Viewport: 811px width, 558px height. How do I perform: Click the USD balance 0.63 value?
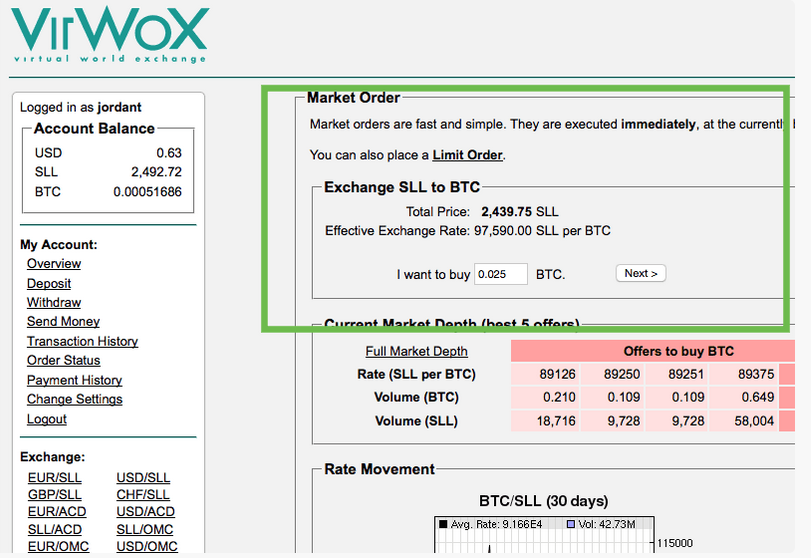169,153
